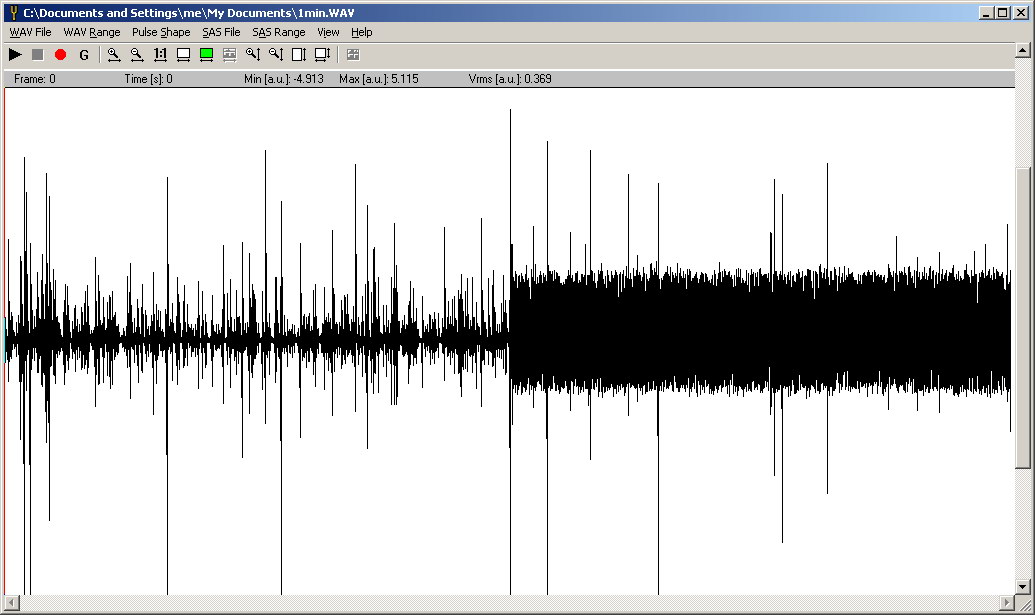Zoom out vertically with magnifier icon
This screenshot has height=615, width=1035.
coord(275,55)
